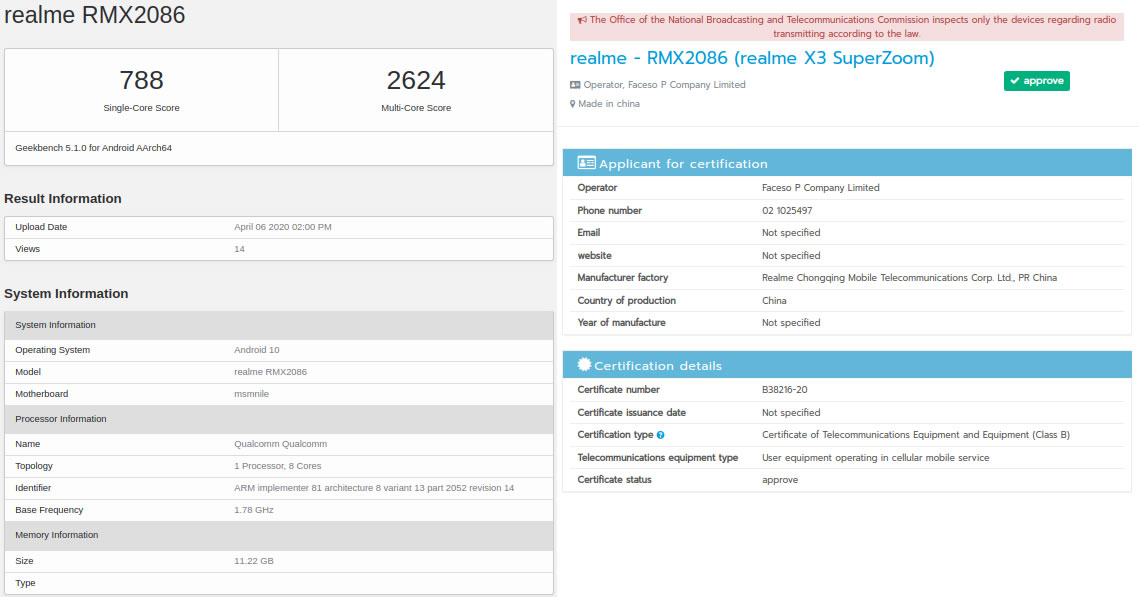Click the Made in china text
The width and height of the screenshot is (1139, 597).
click(609, 104)
